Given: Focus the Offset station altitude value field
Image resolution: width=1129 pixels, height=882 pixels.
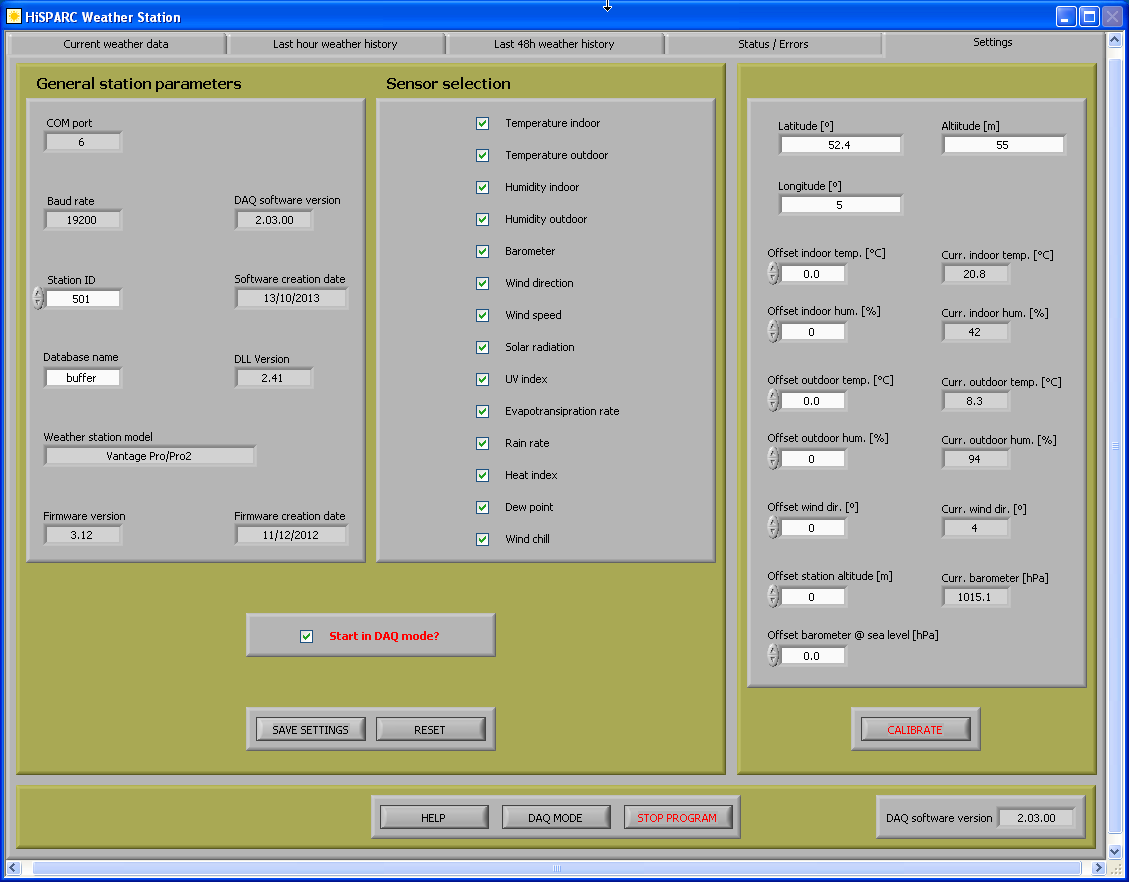Looking at the screenshot, I should tap(812, 597).
